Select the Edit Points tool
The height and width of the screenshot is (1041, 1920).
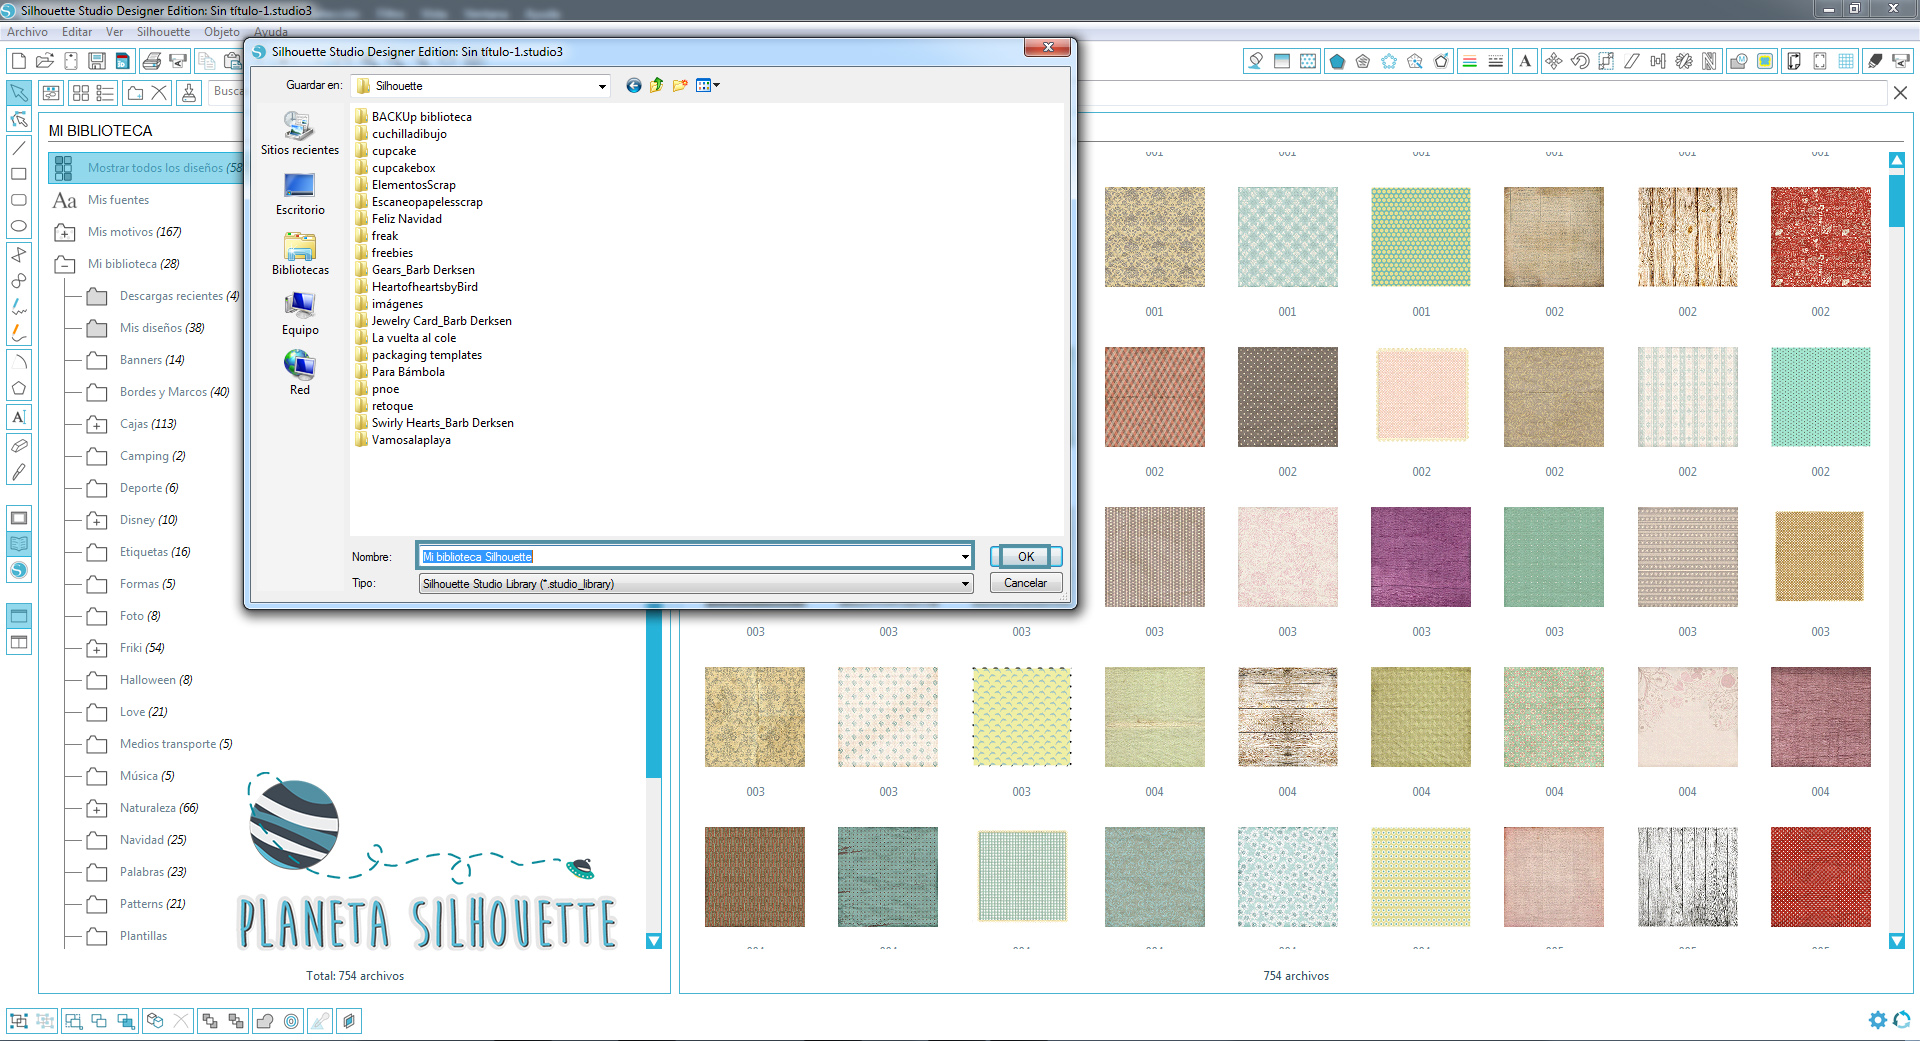19,120
